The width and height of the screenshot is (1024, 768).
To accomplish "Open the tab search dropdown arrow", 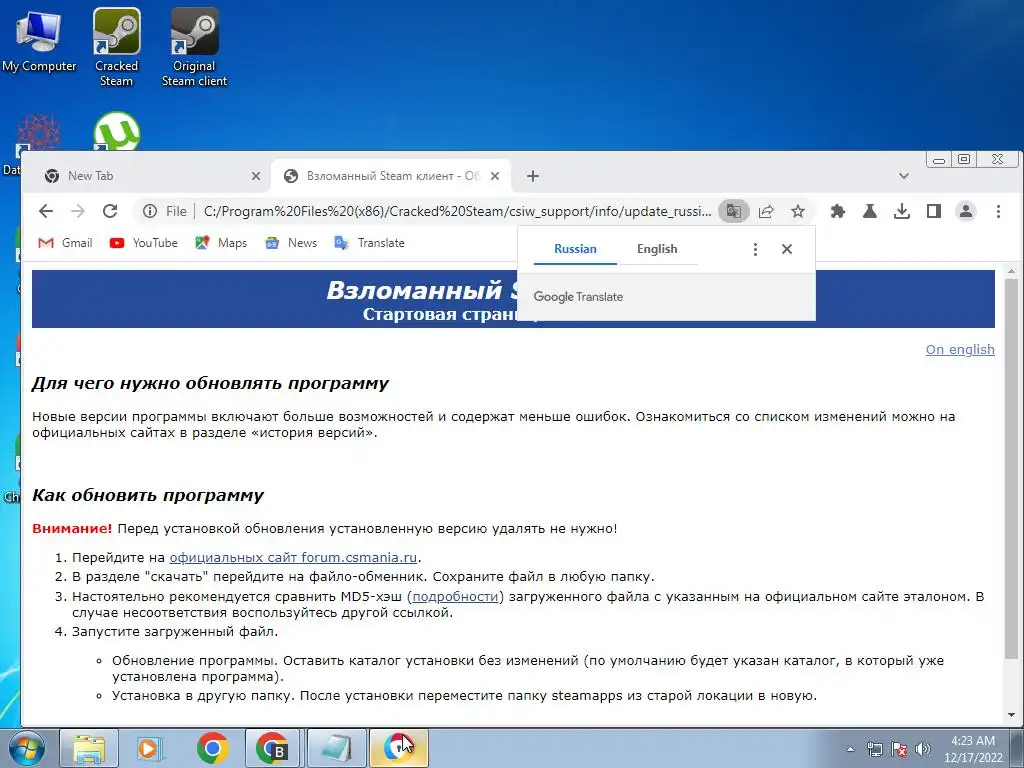I will (x=904, y=176).
